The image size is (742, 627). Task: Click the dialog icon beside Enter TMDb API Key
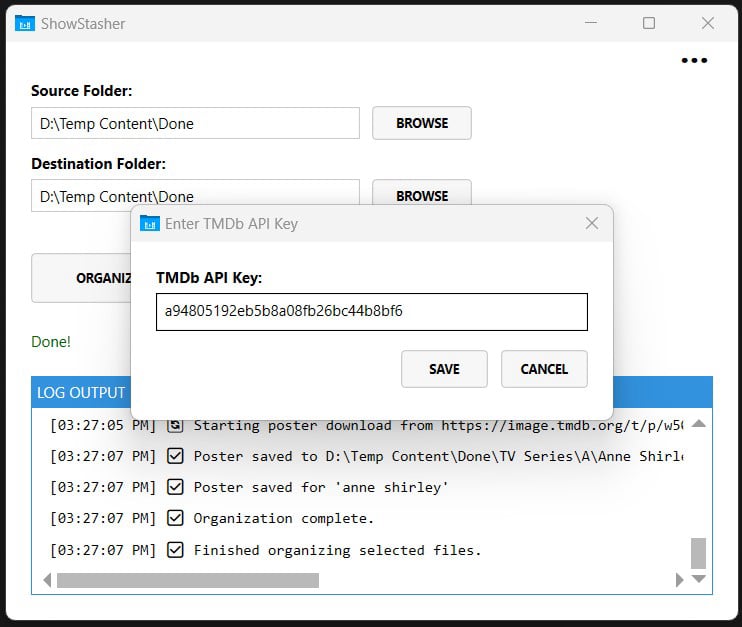pos(150,223)
